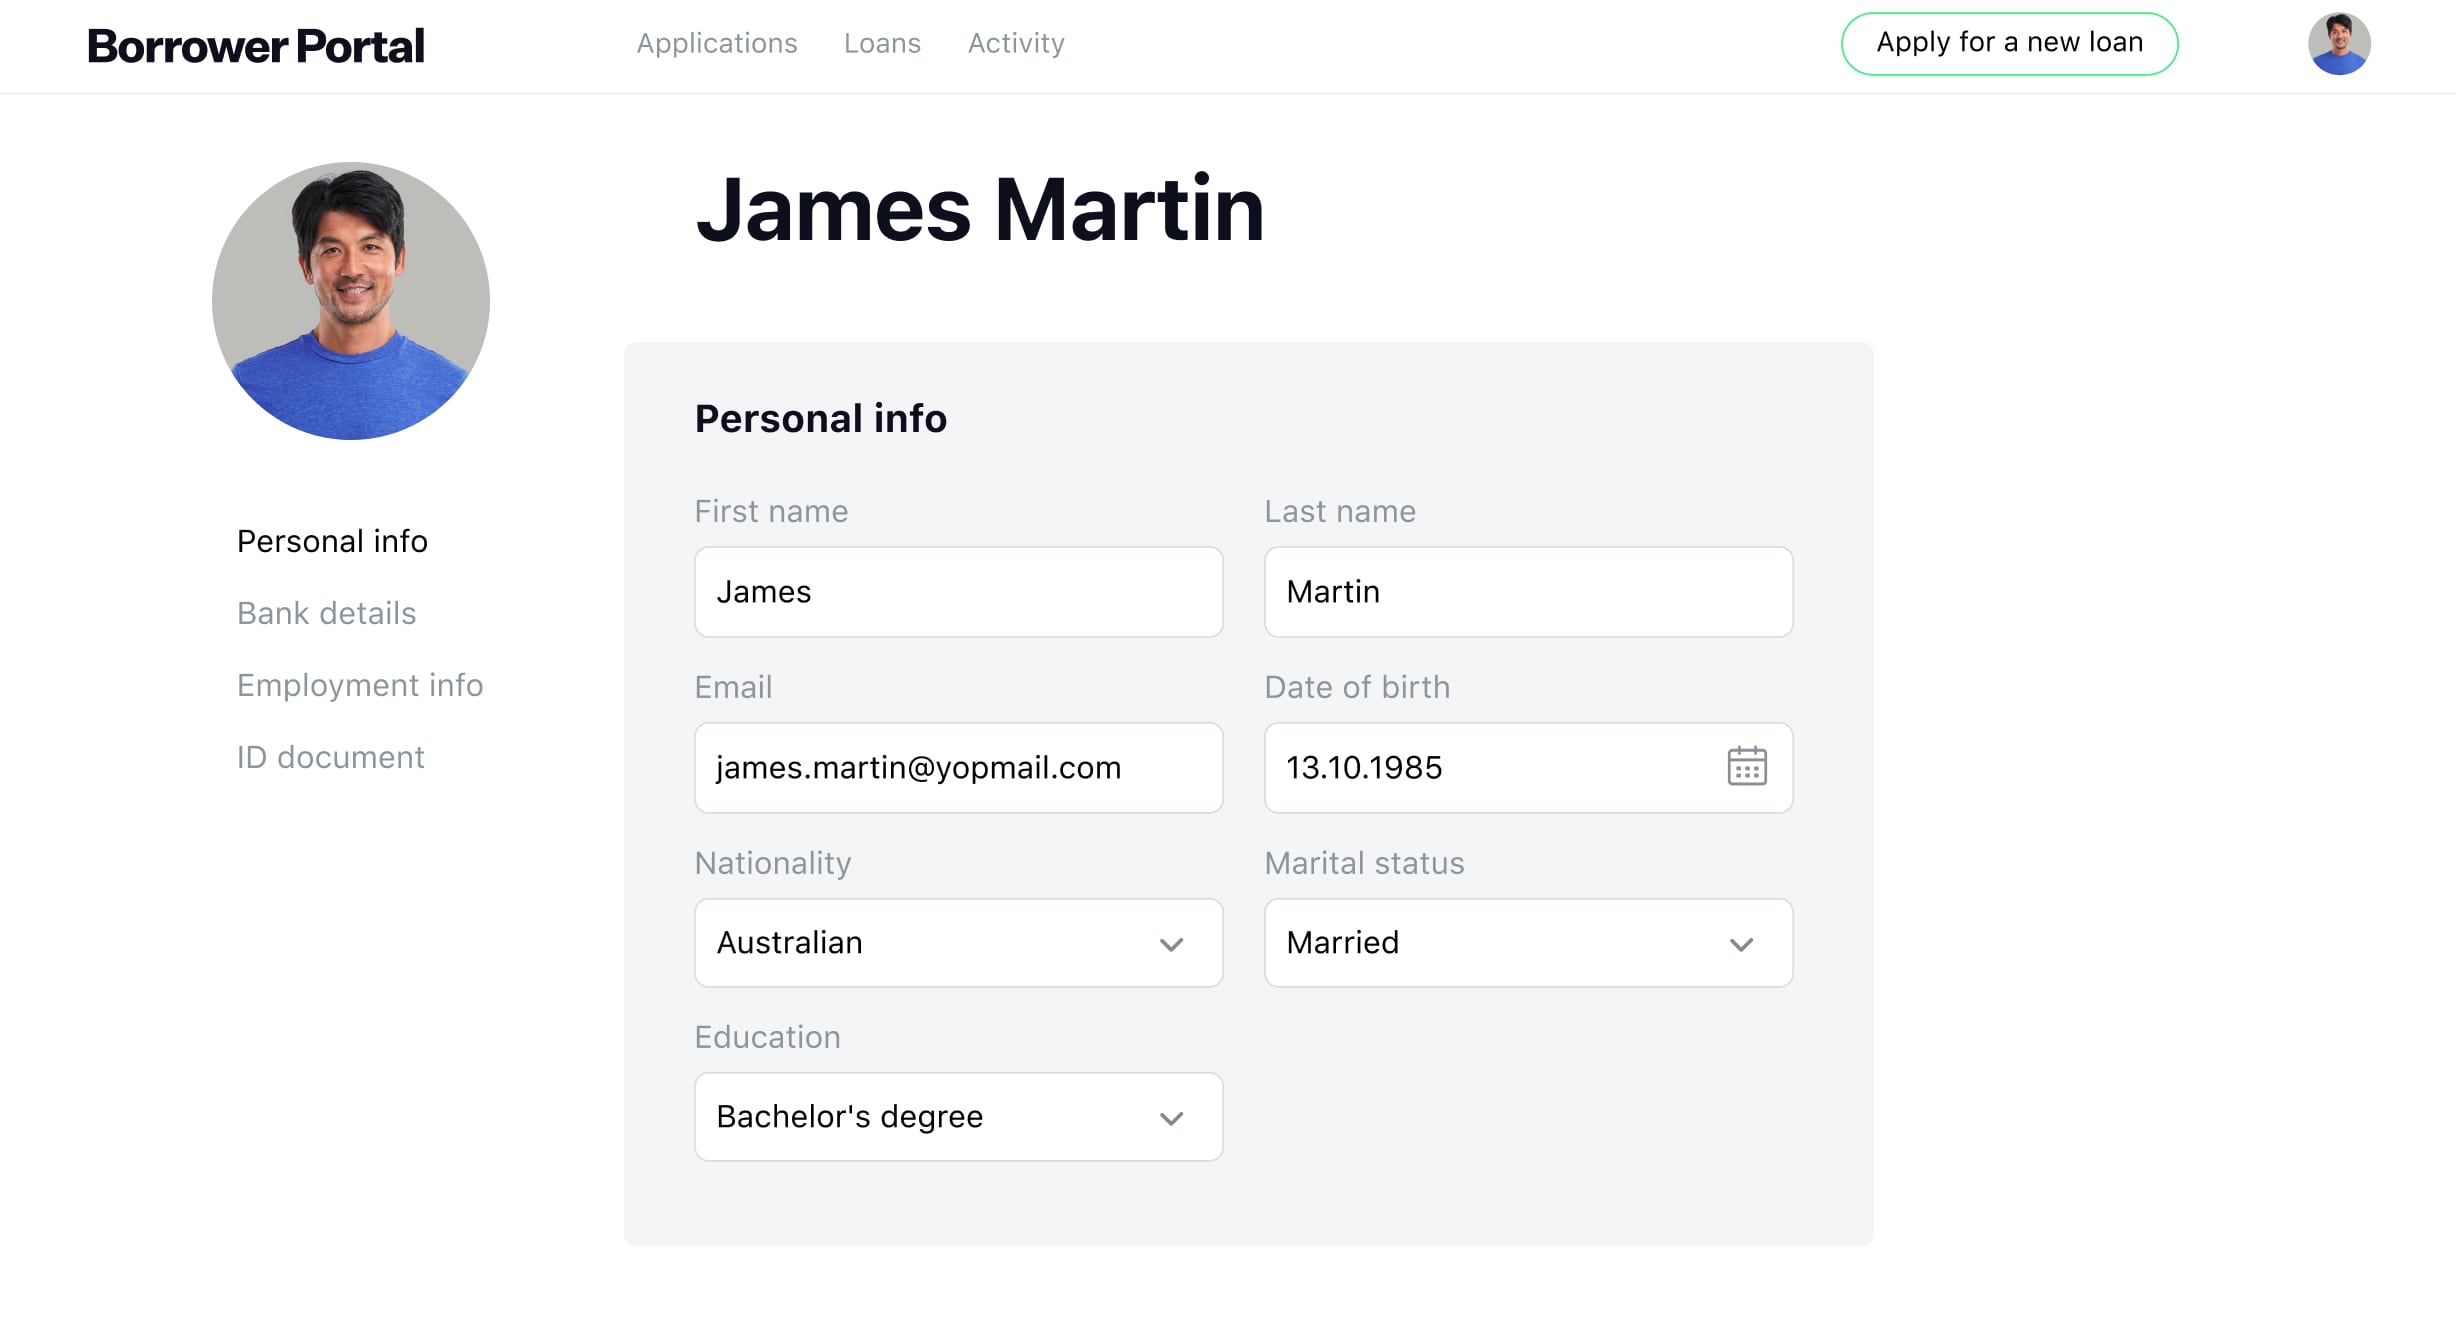Go to ID document section
Image resolution: width=2456 pixels, height=1318 pixels.
pos(330,757)
